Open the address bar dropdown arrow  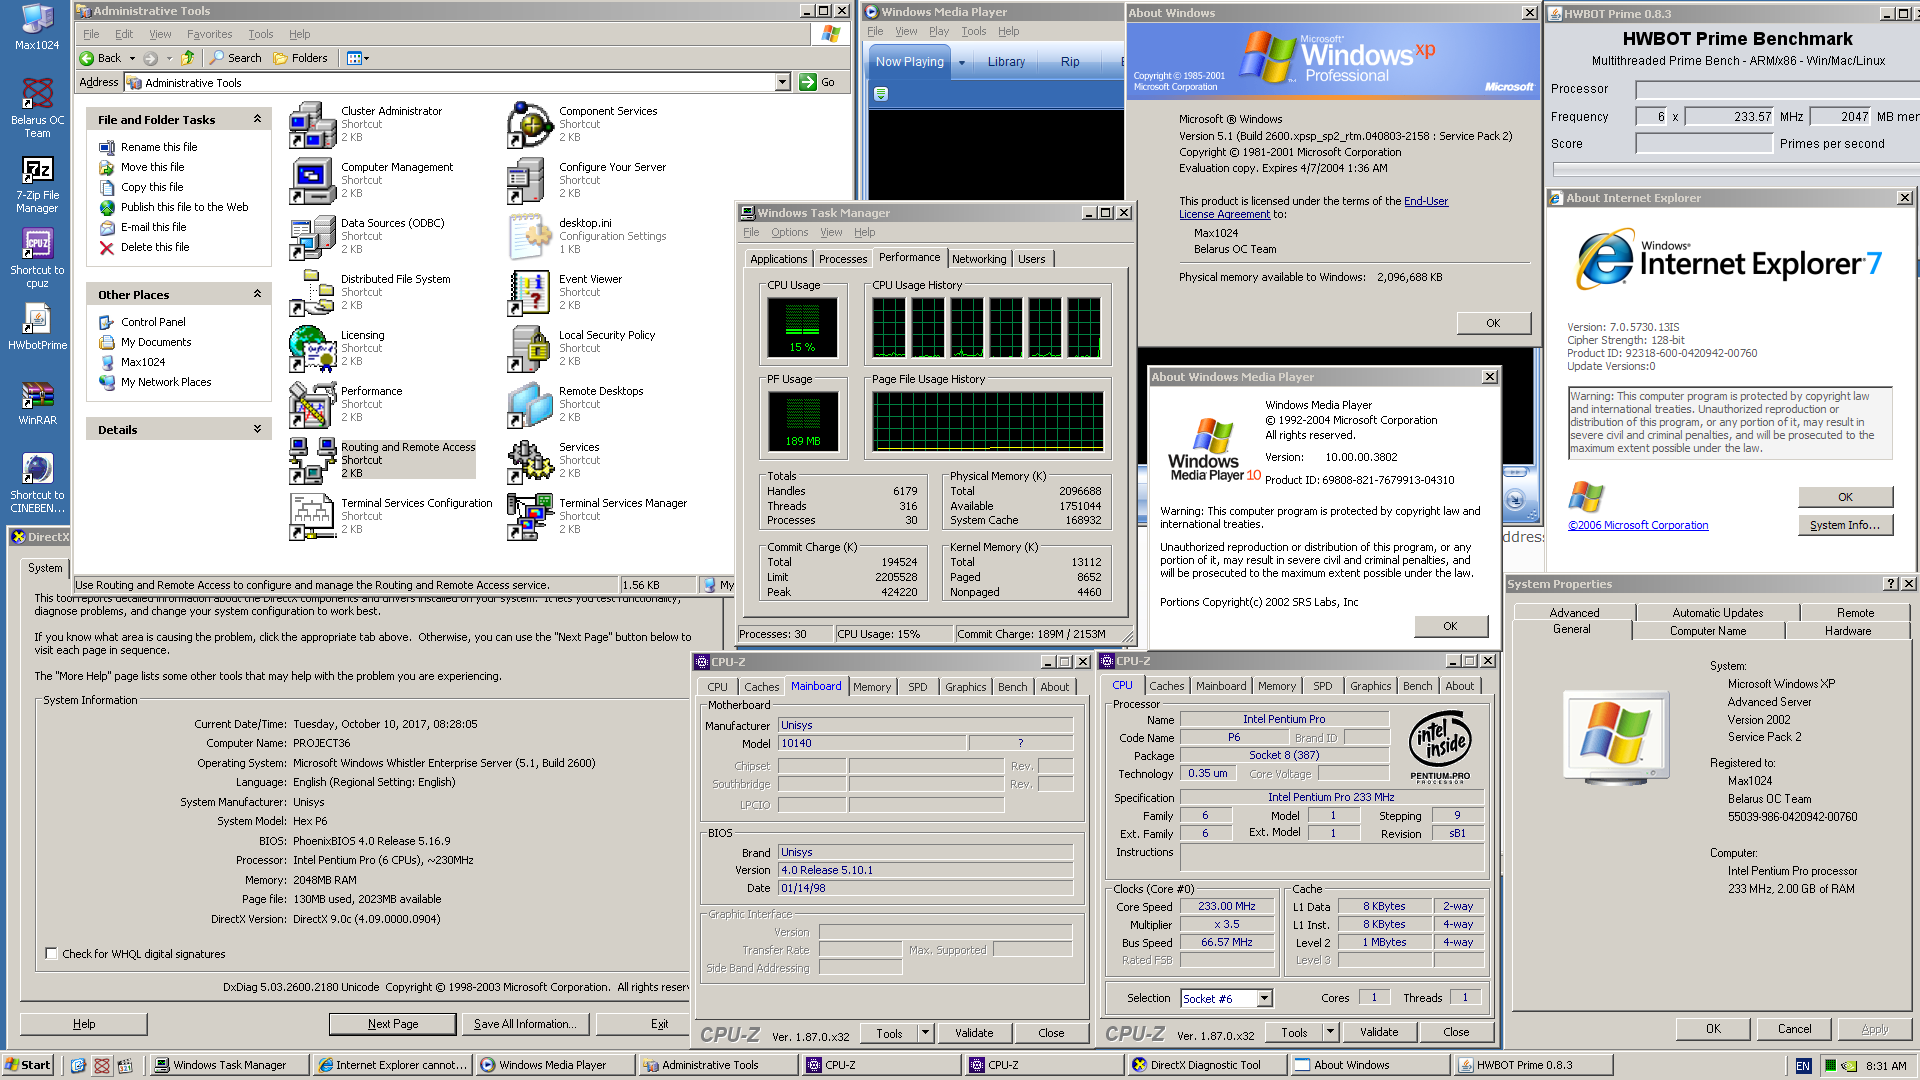[782, 83]
